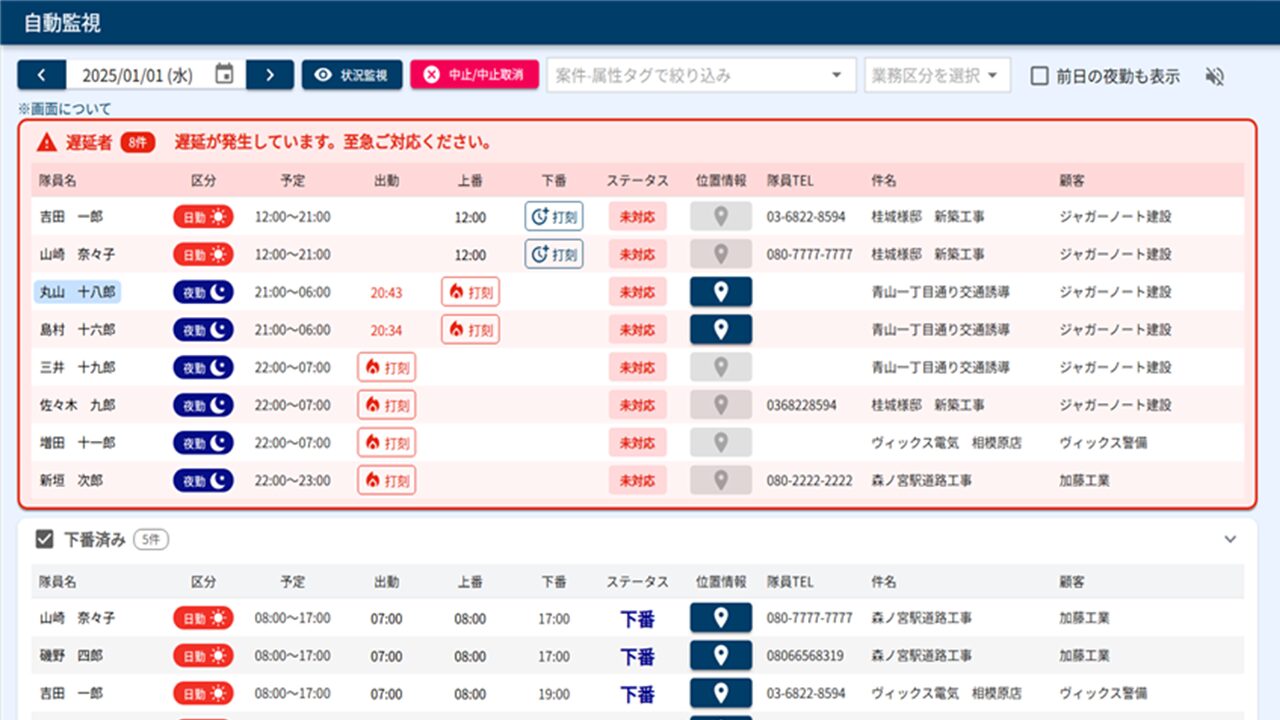Click the 中止/中止取消 button
Image resolution: width=1280 pixels, height=720 pixels.
[x=474, y=75]
